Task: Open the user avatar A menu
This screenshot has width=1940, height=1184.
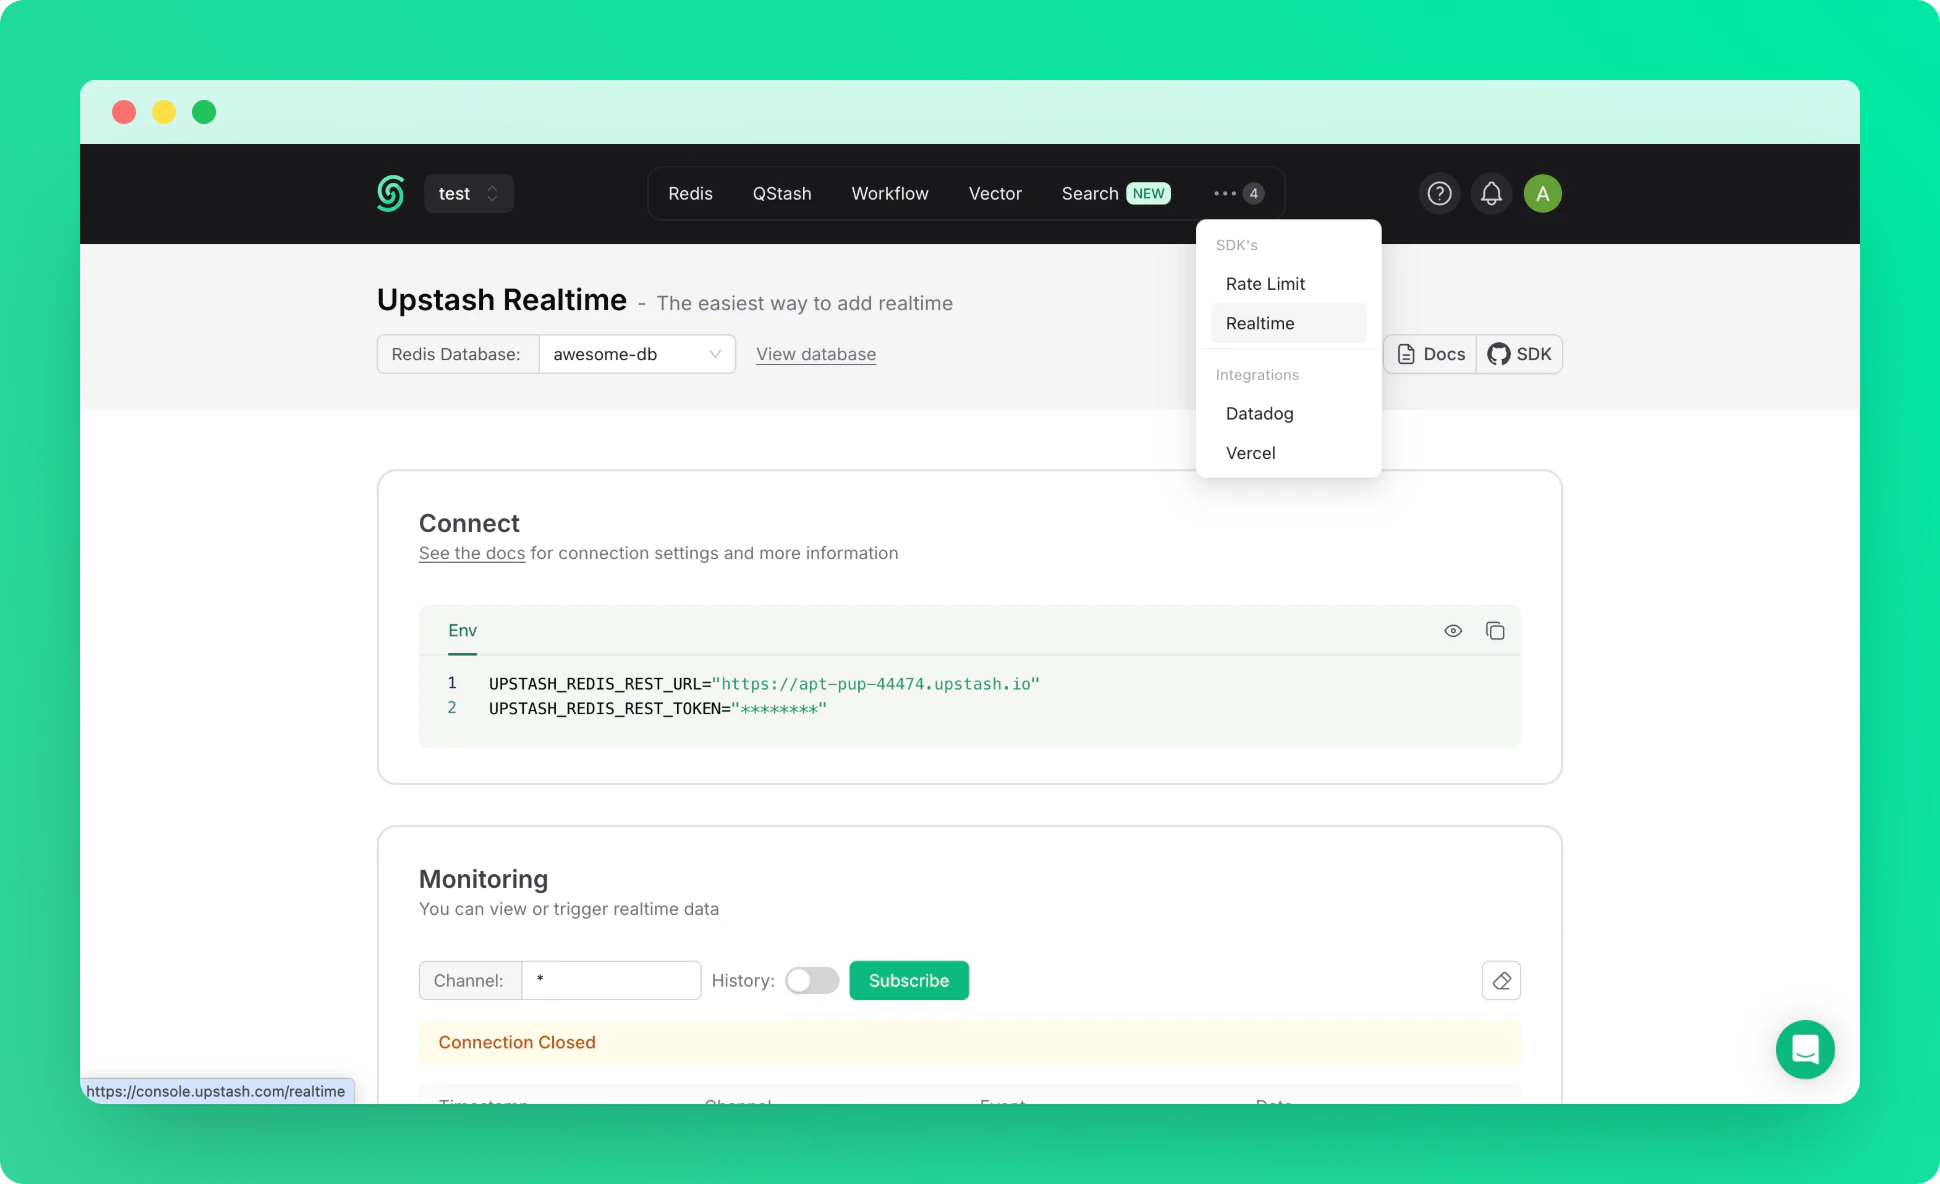Action: pos(1542,193)
